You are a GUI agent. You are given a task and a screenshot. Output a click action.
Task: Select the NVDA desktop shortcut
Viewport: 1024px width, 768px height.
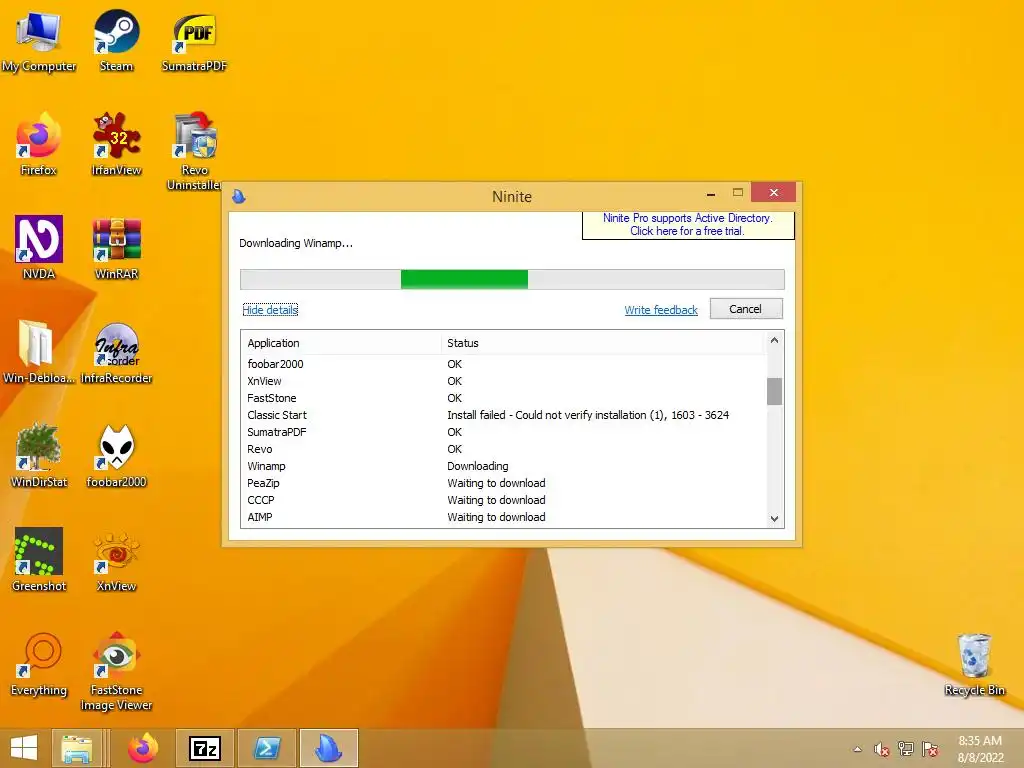tap(38, 248)
